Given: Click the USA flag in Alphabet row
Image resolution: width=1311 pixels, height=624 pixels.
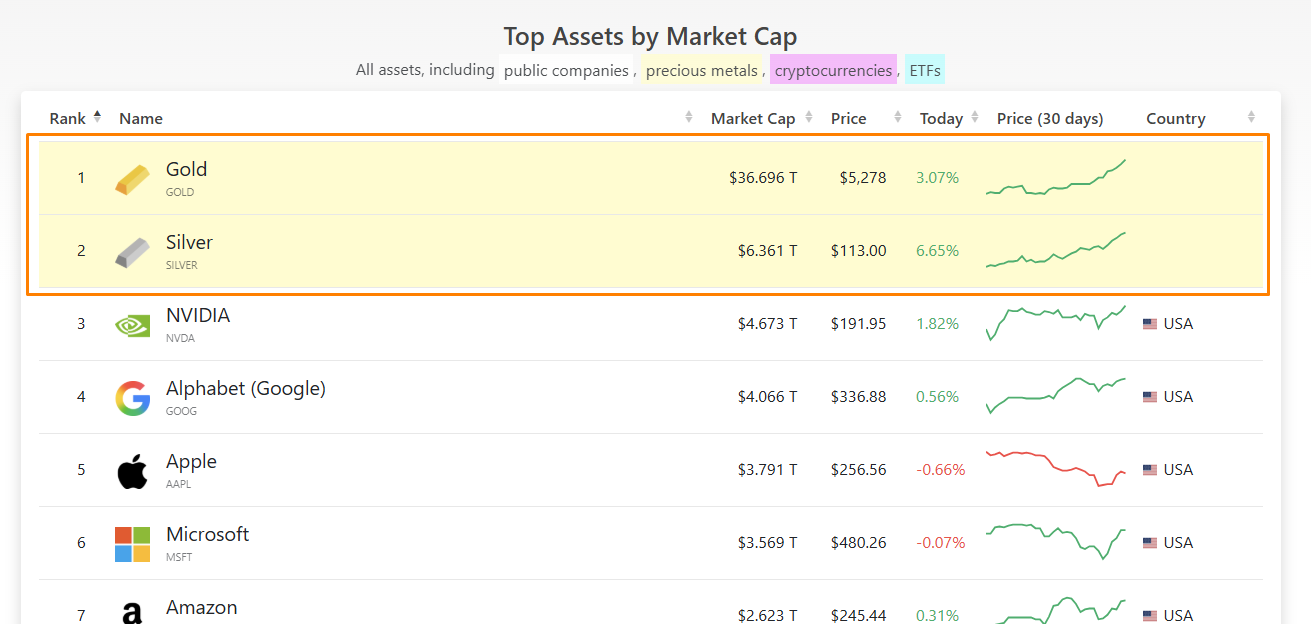Looking at the screenshot, I should (1150, 397).
